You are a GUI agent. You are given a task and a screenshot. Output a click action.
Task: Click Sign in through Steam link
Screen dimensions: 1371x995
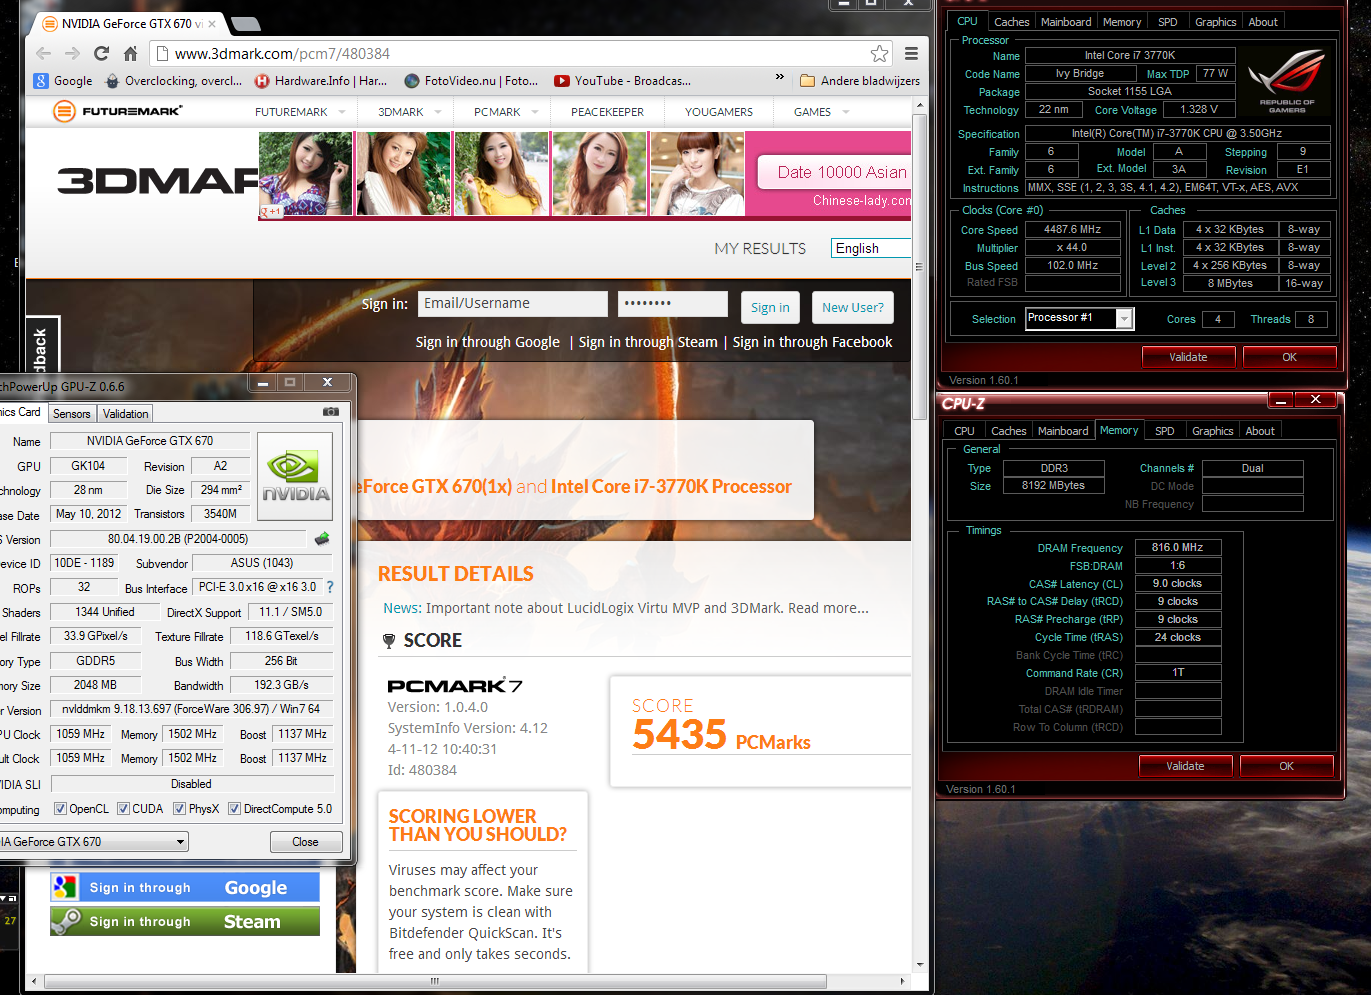coord(648,342)
